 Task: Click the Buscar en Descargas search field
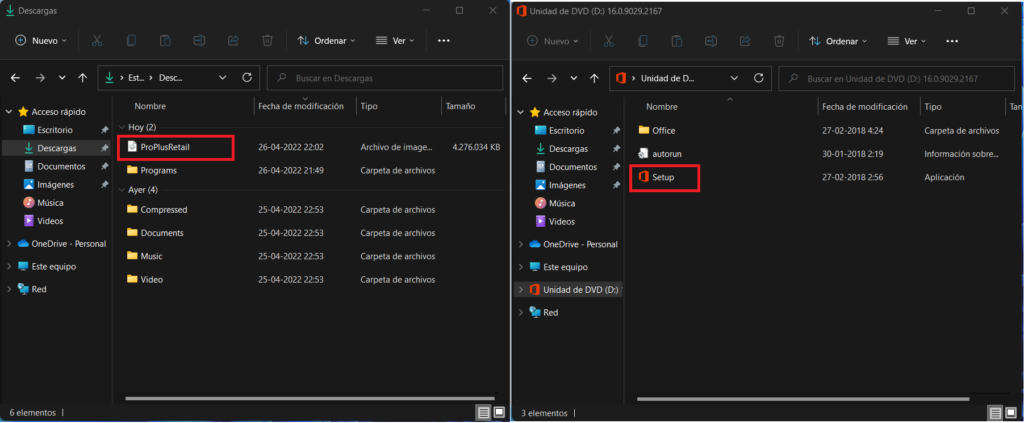385,78
